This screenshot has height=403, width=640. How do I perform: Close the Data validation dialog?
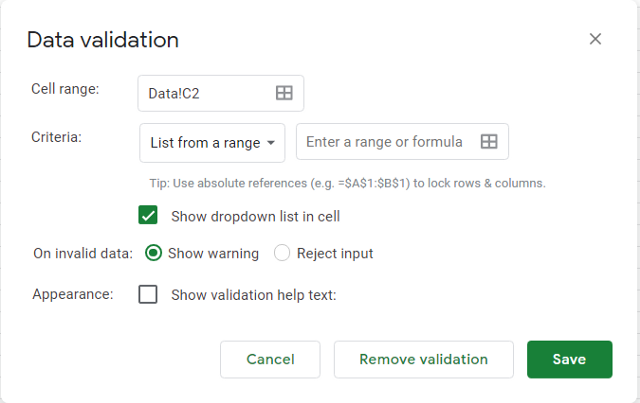click(x=595, y=39)
